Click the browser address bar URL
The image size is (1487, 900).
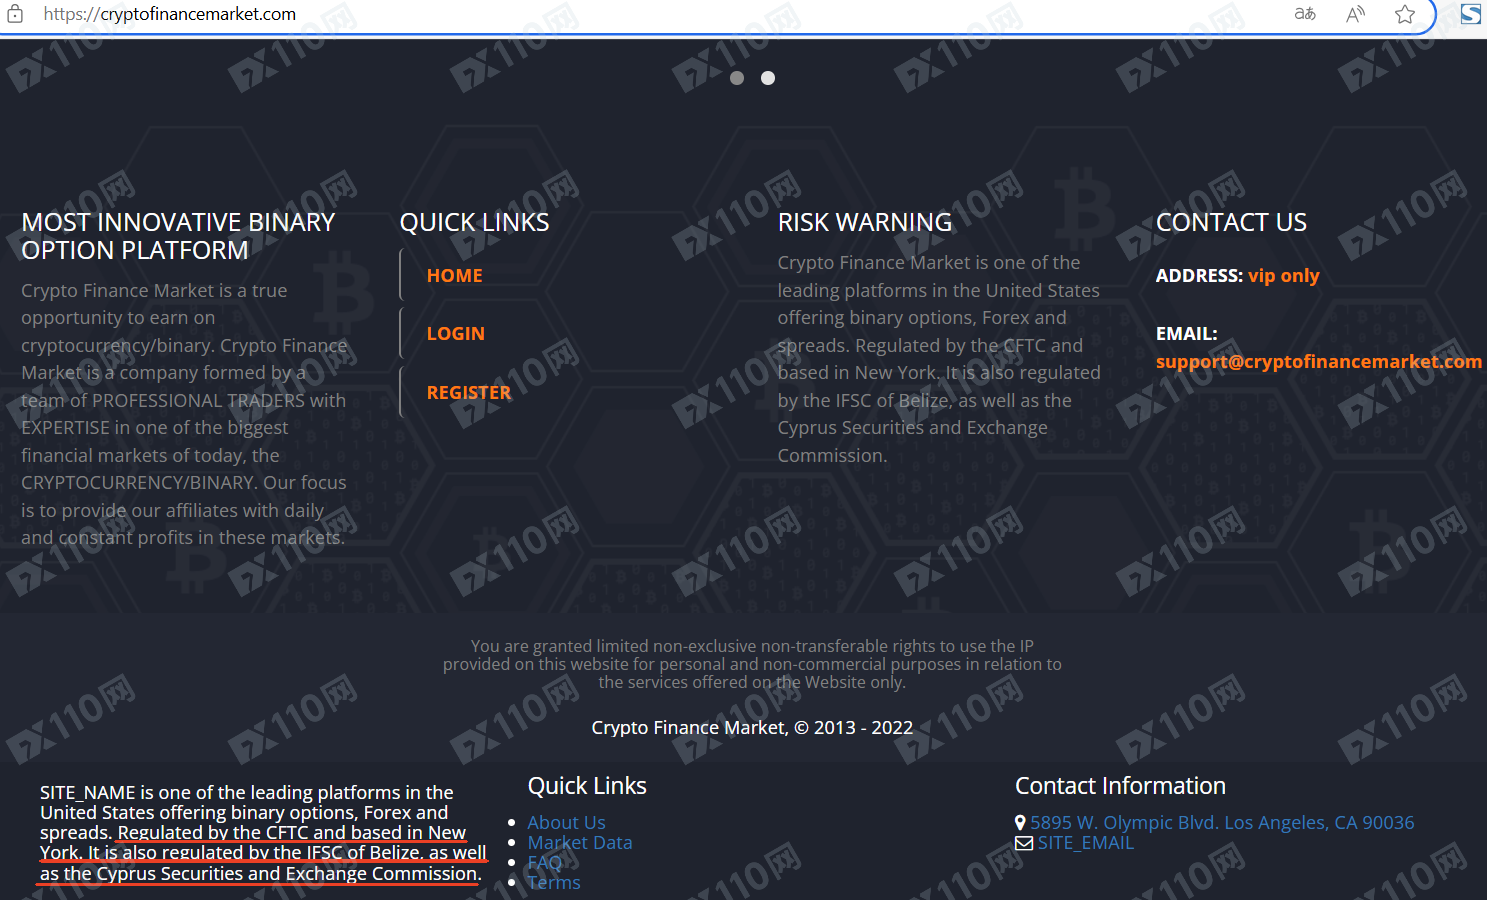coord(170,14)
